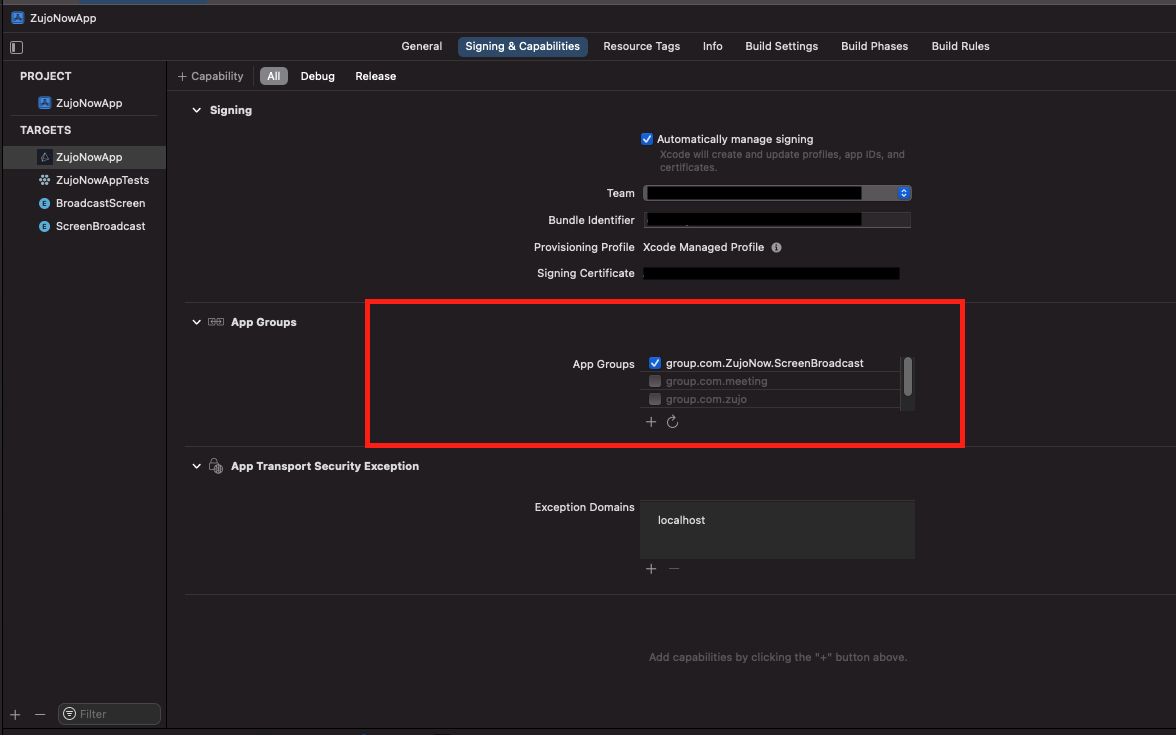Collapse the App Groups section

pyautogui.click(x=196, y=322)
